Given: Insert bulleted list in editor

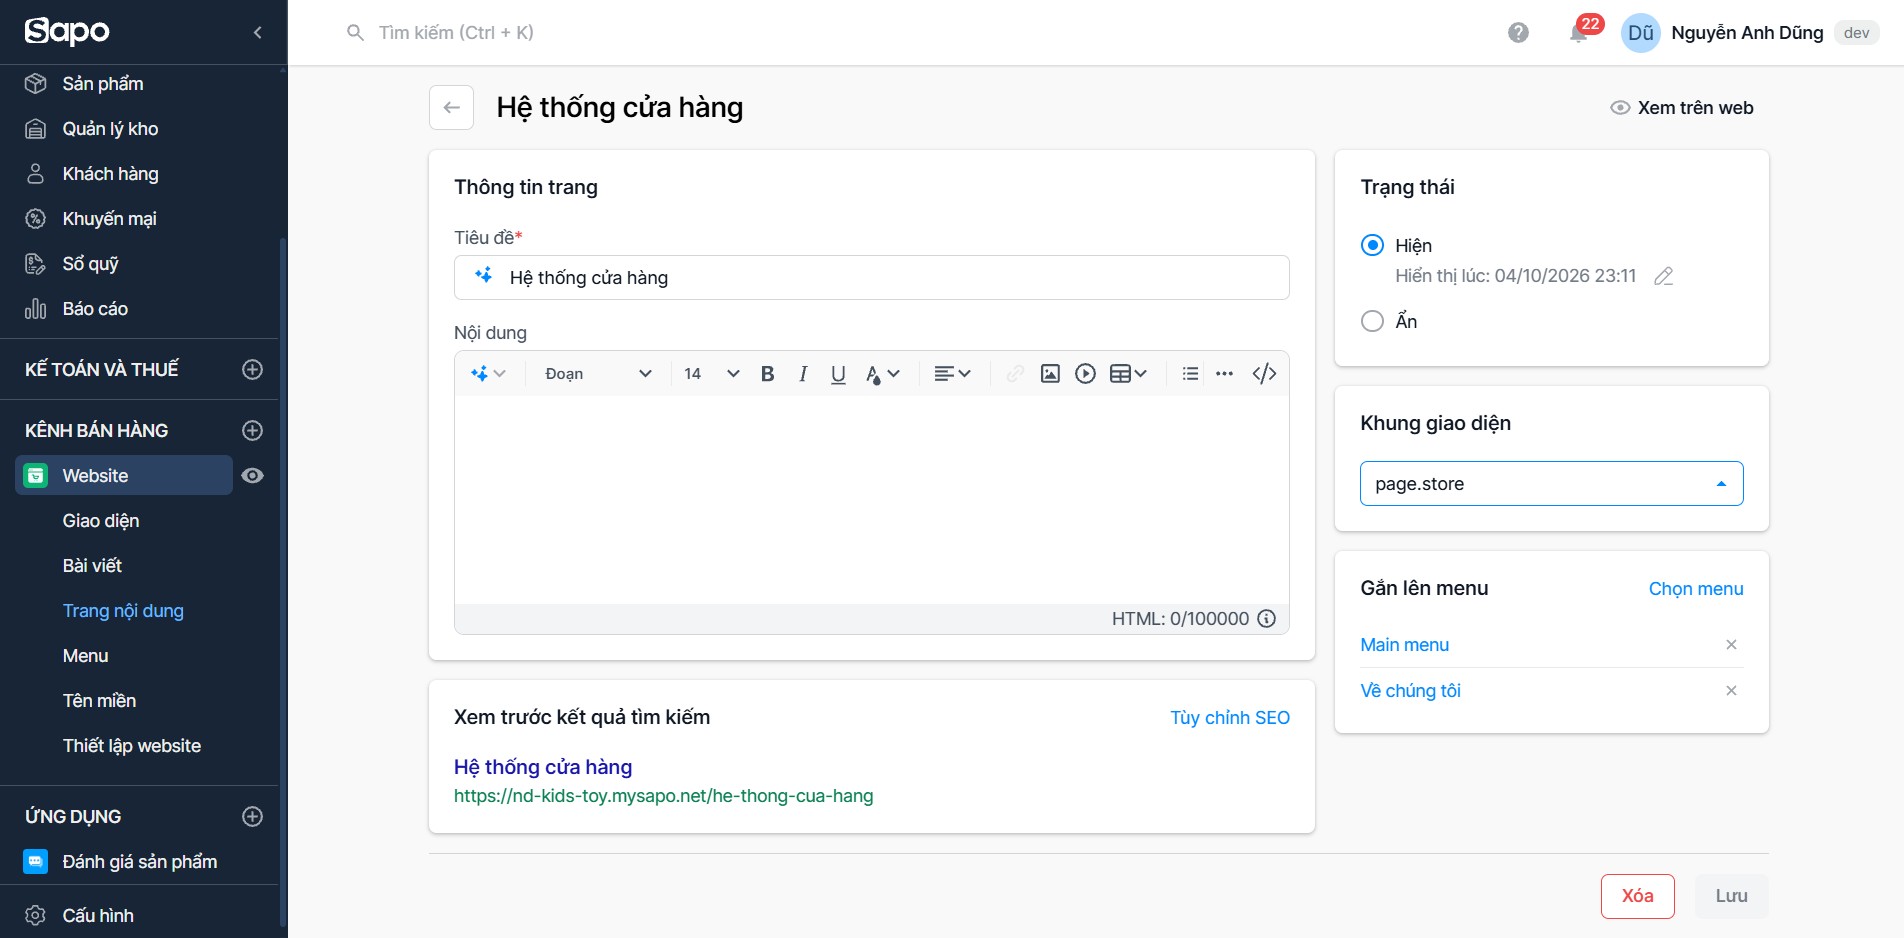Looking at the screenshot, I should tap(1190, 374).
